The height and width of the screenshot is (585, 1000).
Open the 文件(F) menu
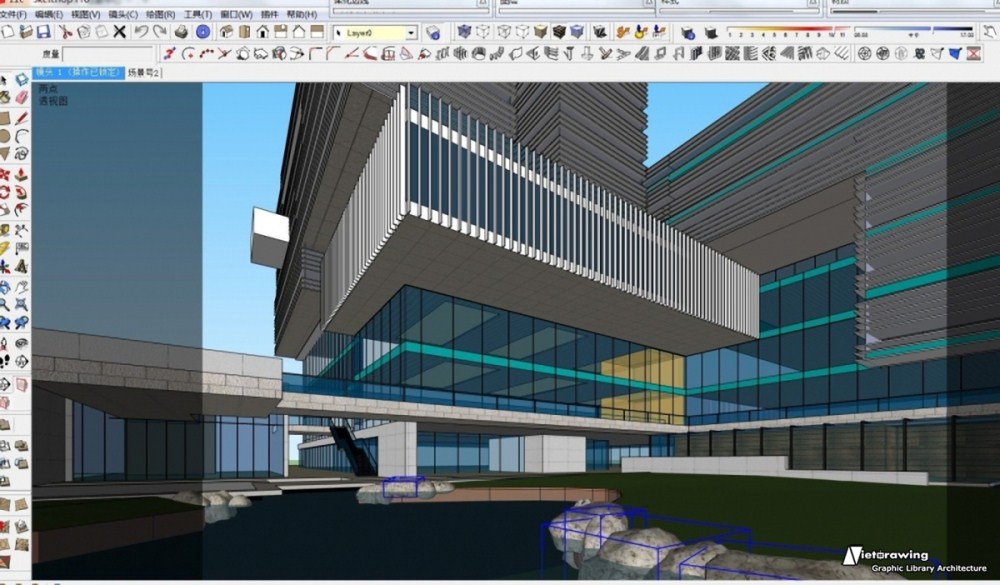point(13,14)
